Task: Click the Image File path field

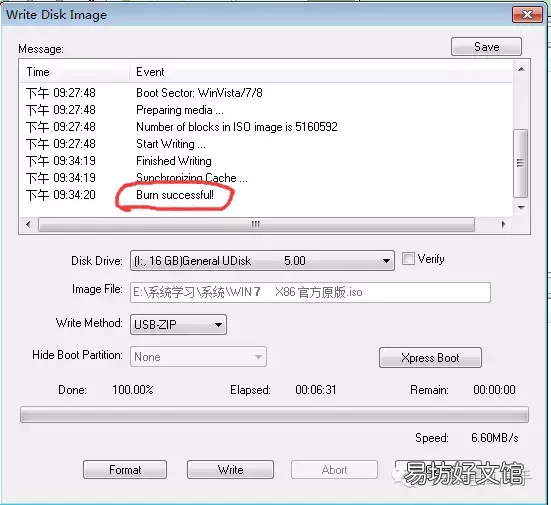Action: 310,292
